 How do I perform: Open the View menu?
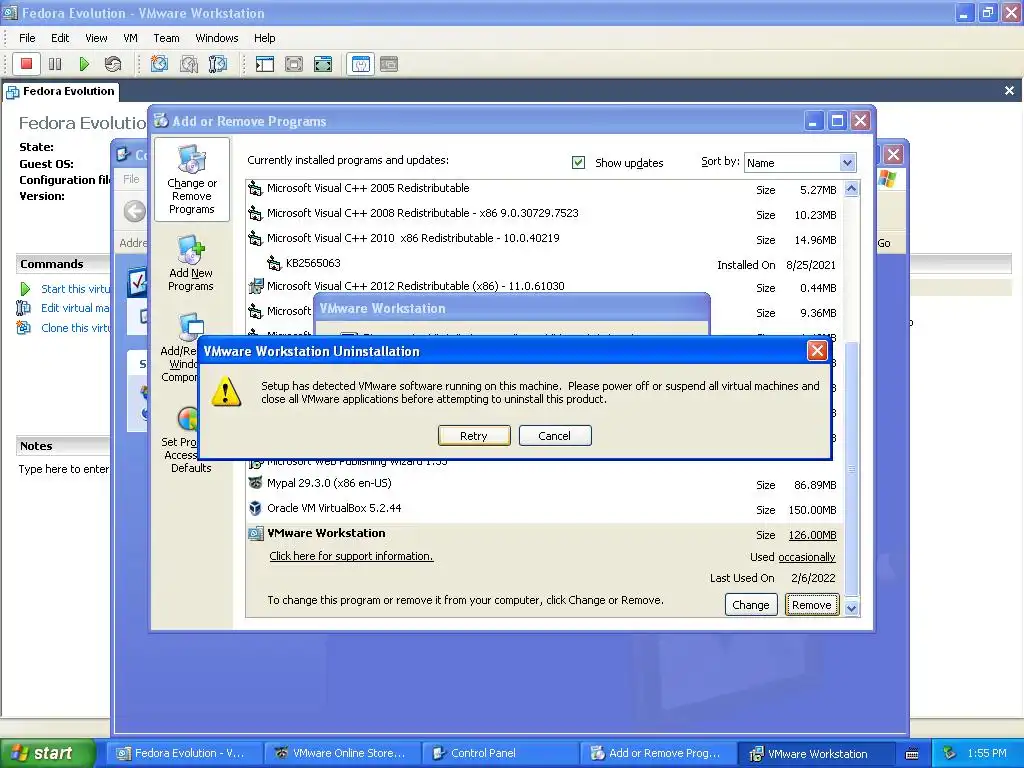click(96, 38)
